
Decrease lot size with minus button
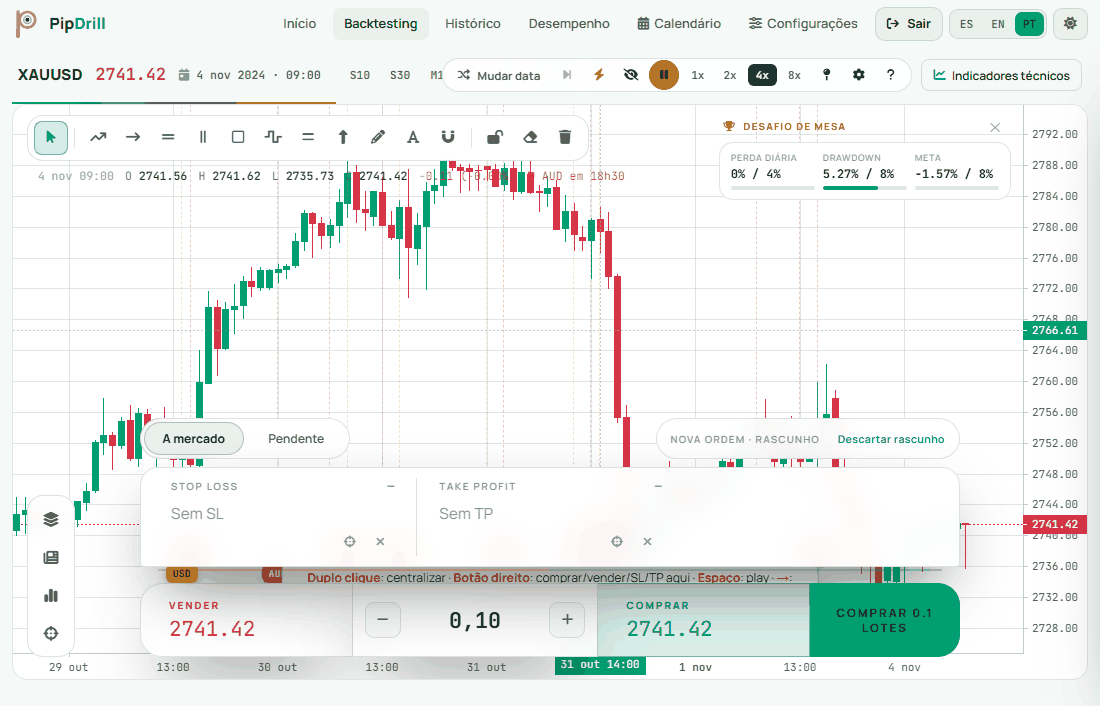[x=383, y=620]
